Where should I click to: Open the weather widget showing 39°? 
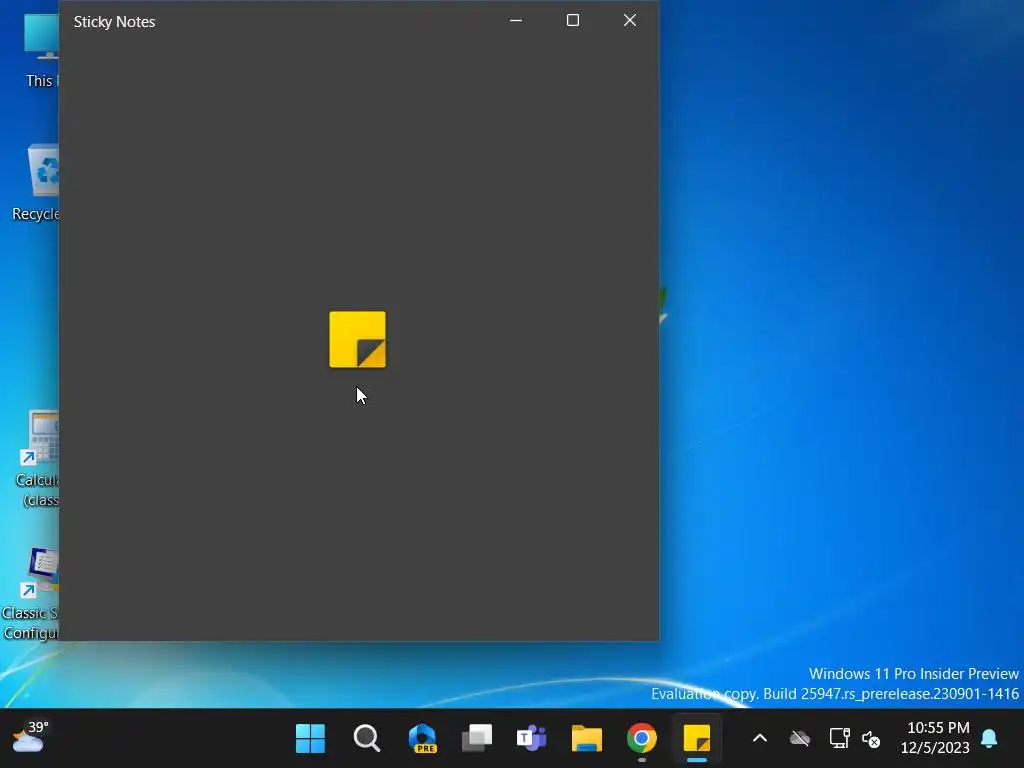click(x=30, y=737)
